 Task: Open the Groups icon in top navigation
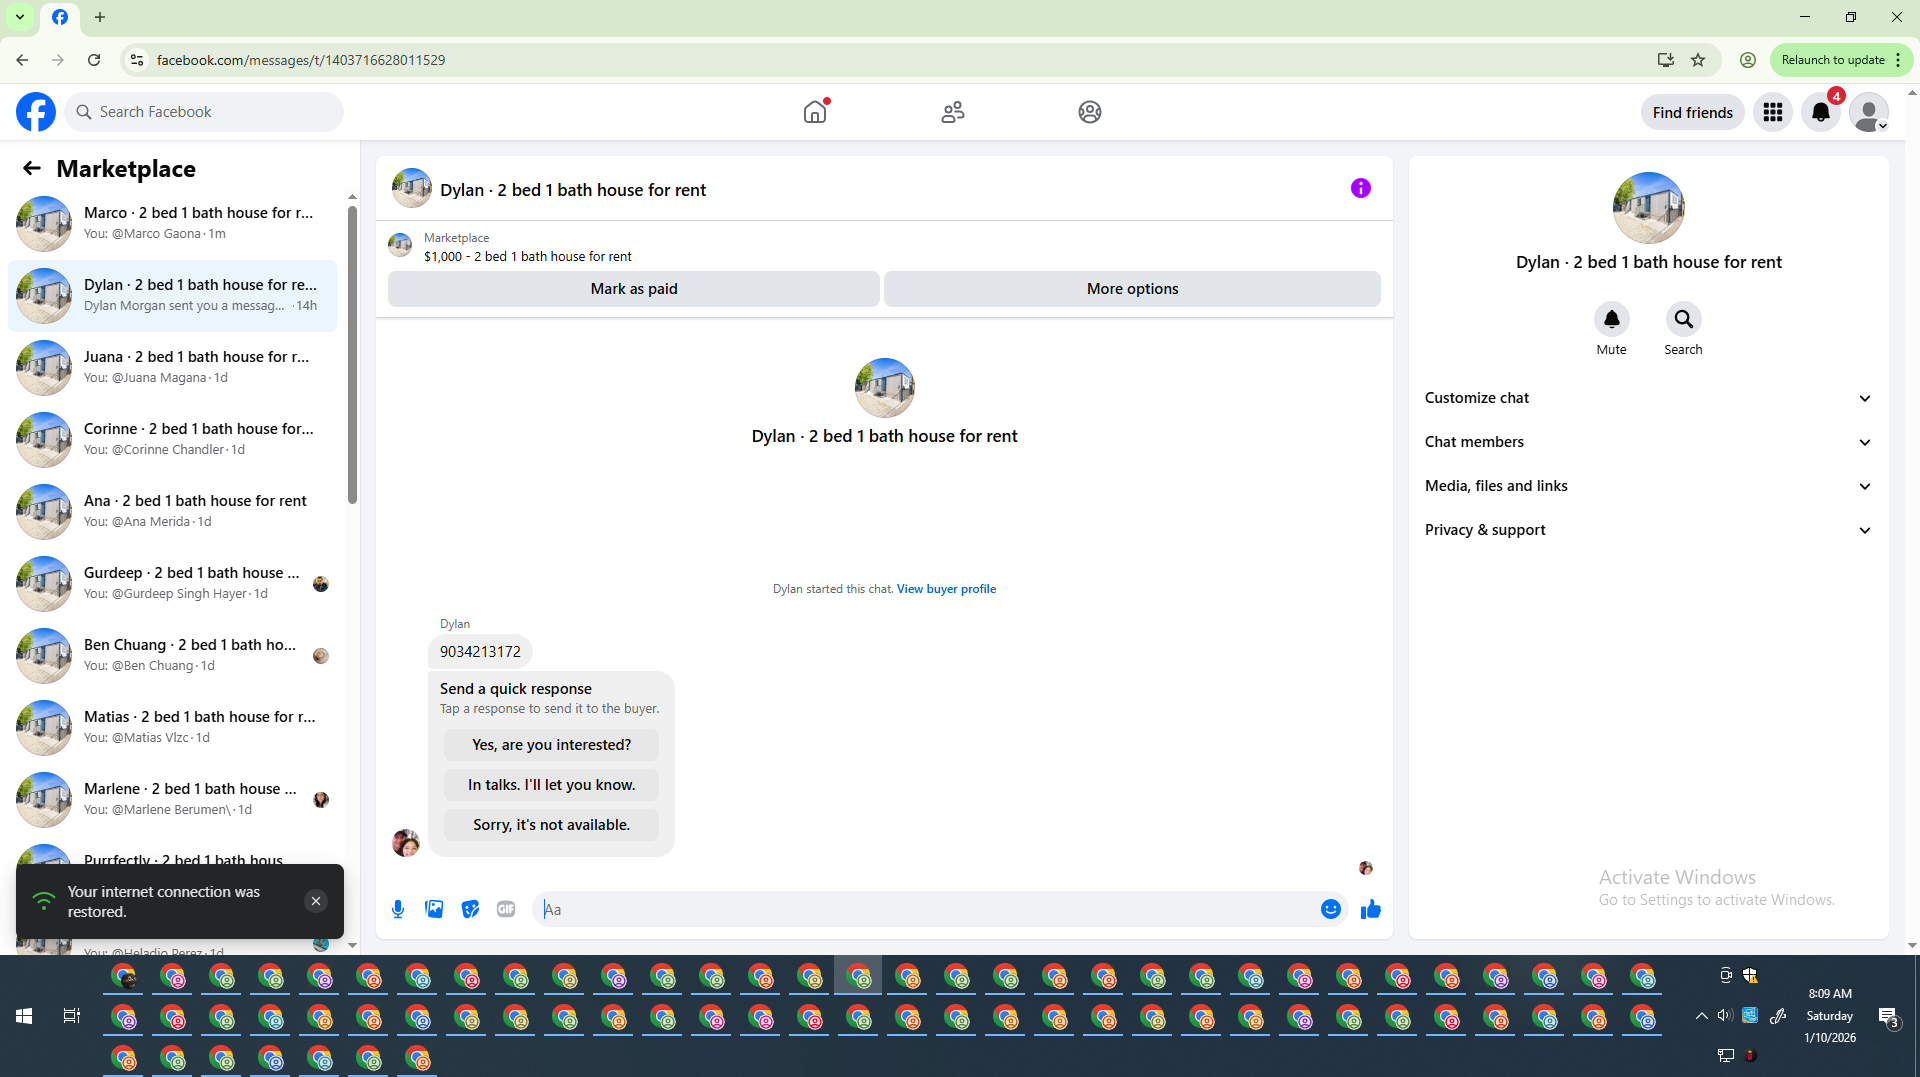click(x=1090, y=112)
